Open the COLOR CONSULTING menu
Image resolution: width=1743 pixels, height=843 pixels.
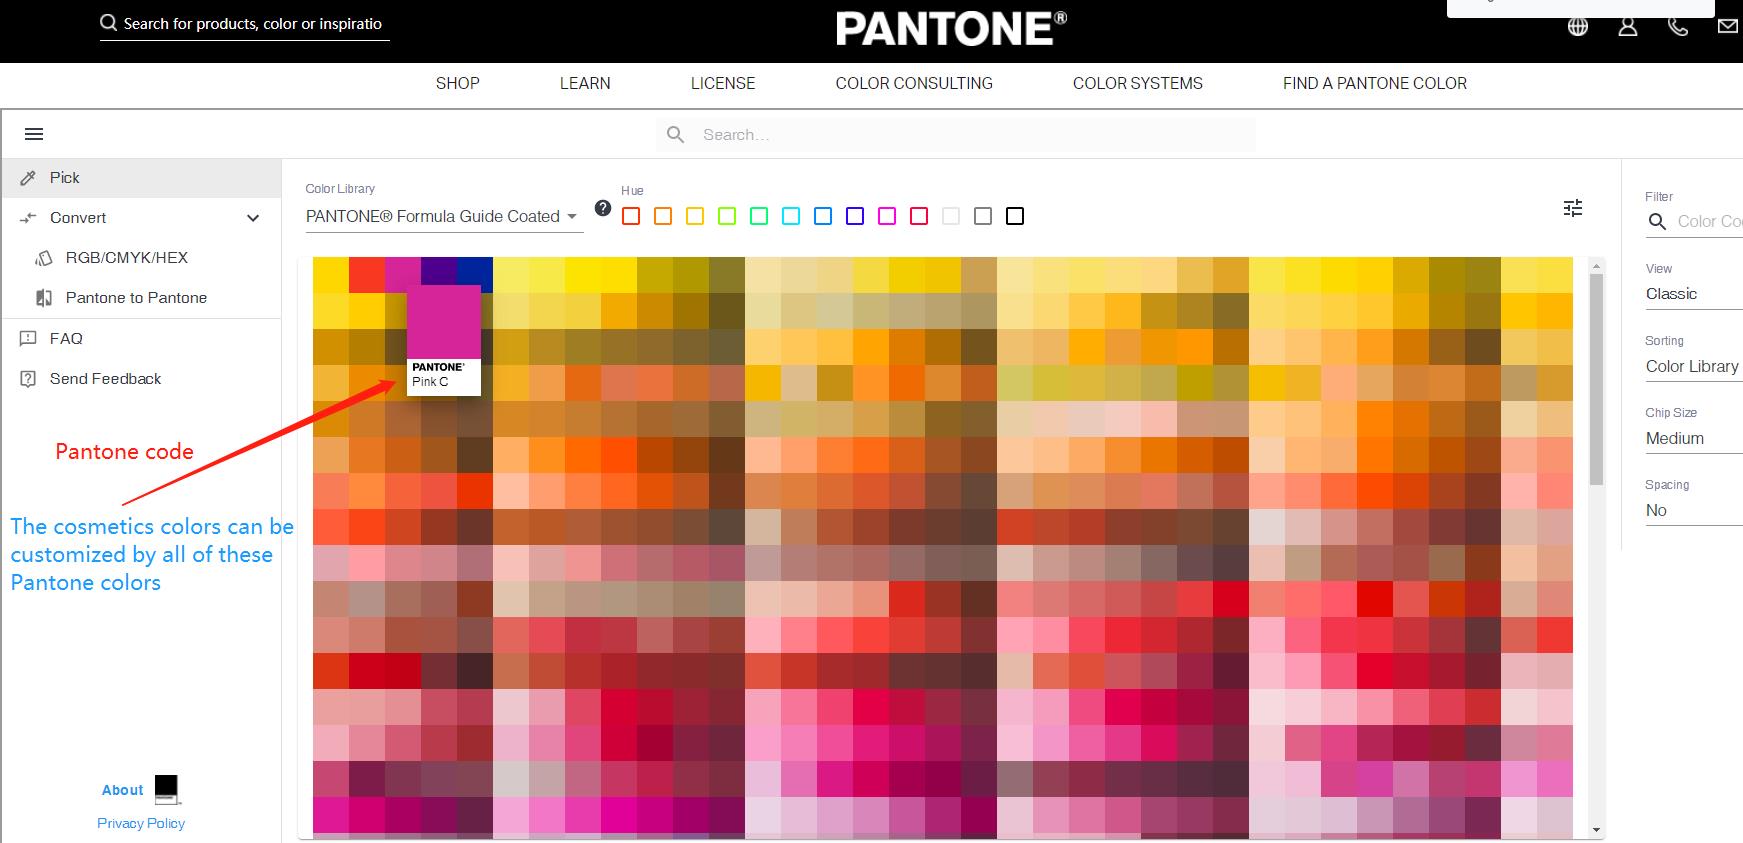(914, 83)
